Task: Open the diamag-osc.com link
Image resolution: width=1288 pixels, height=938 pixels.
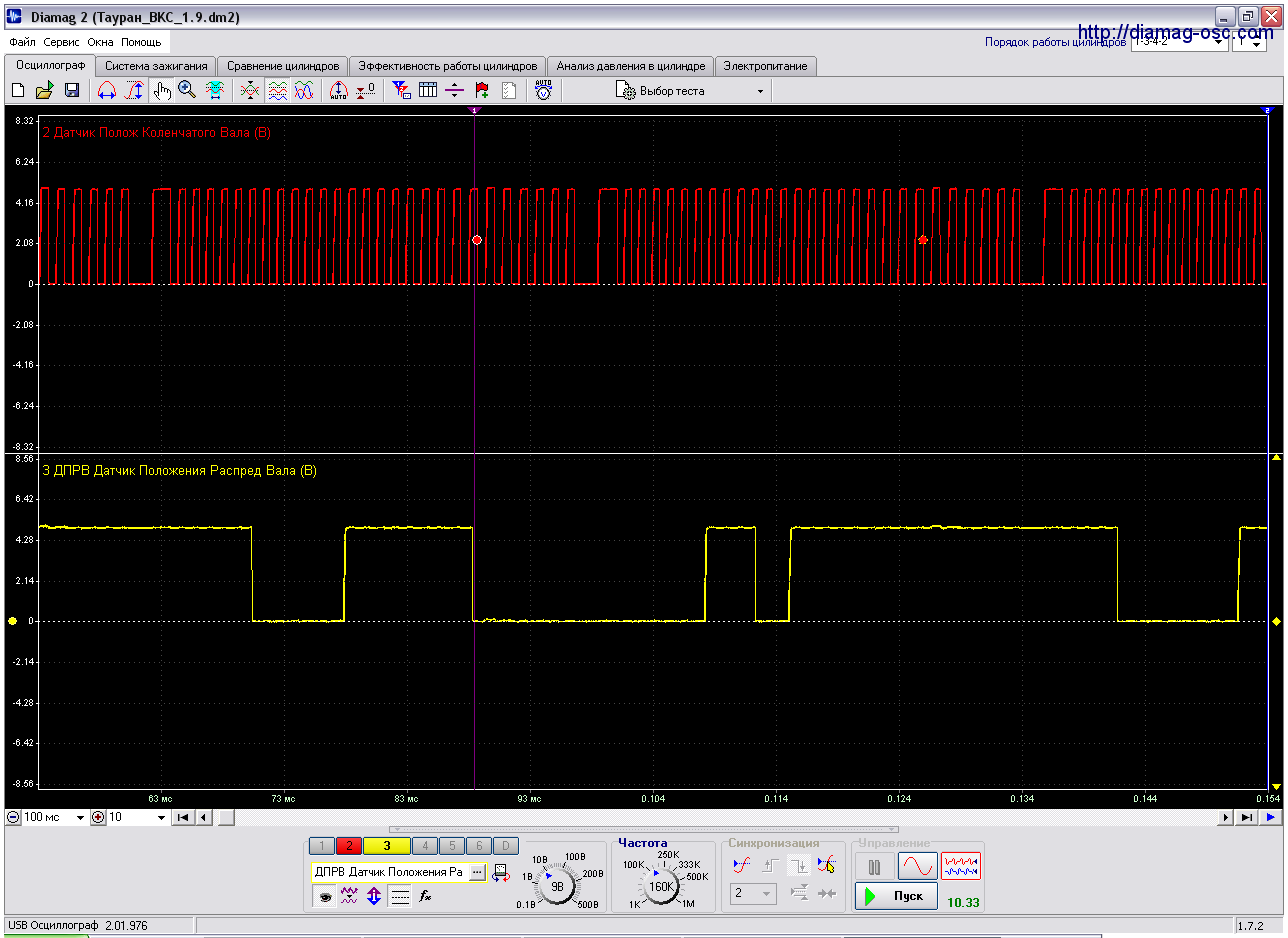Action: 1176,33
